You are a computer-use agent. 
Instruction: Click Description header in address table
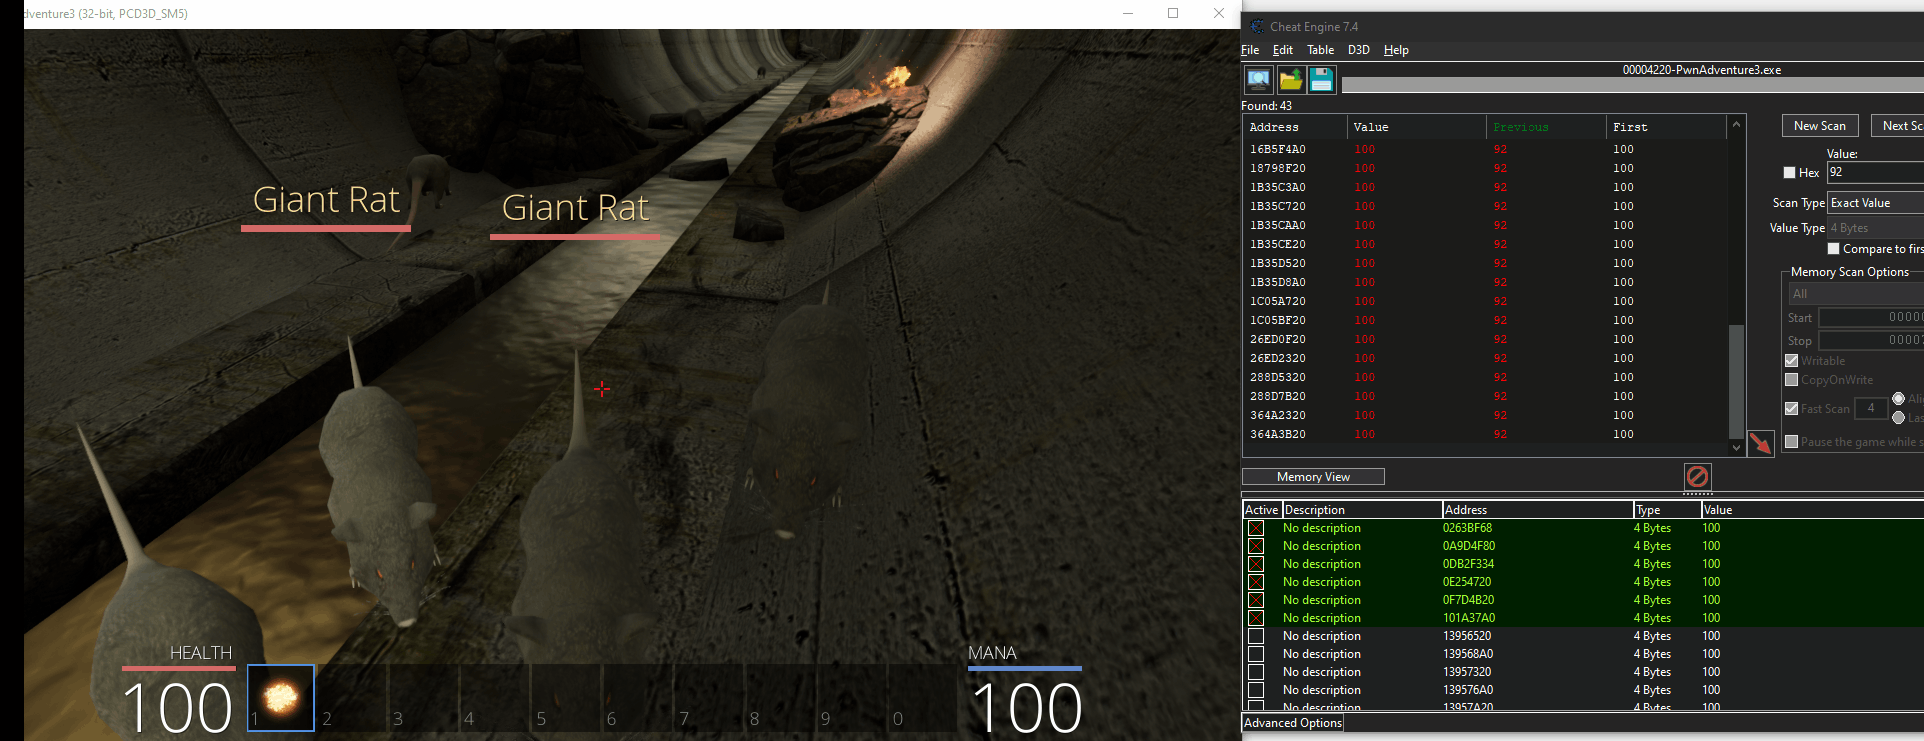pos(1362,510)
